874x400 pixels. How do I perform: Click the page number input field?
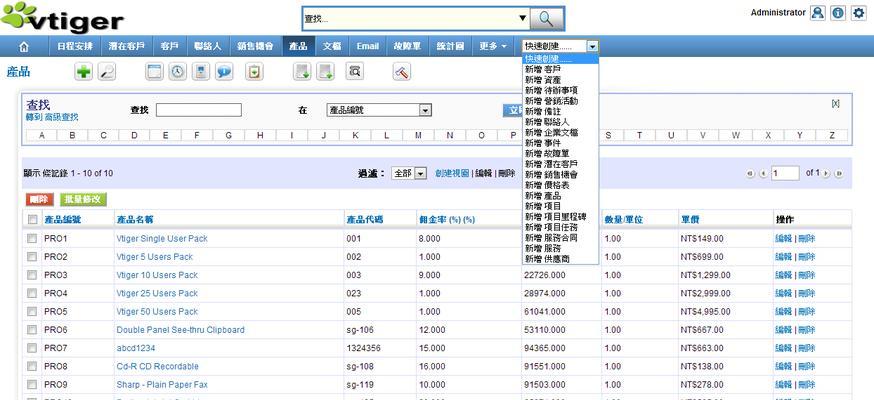785,173
